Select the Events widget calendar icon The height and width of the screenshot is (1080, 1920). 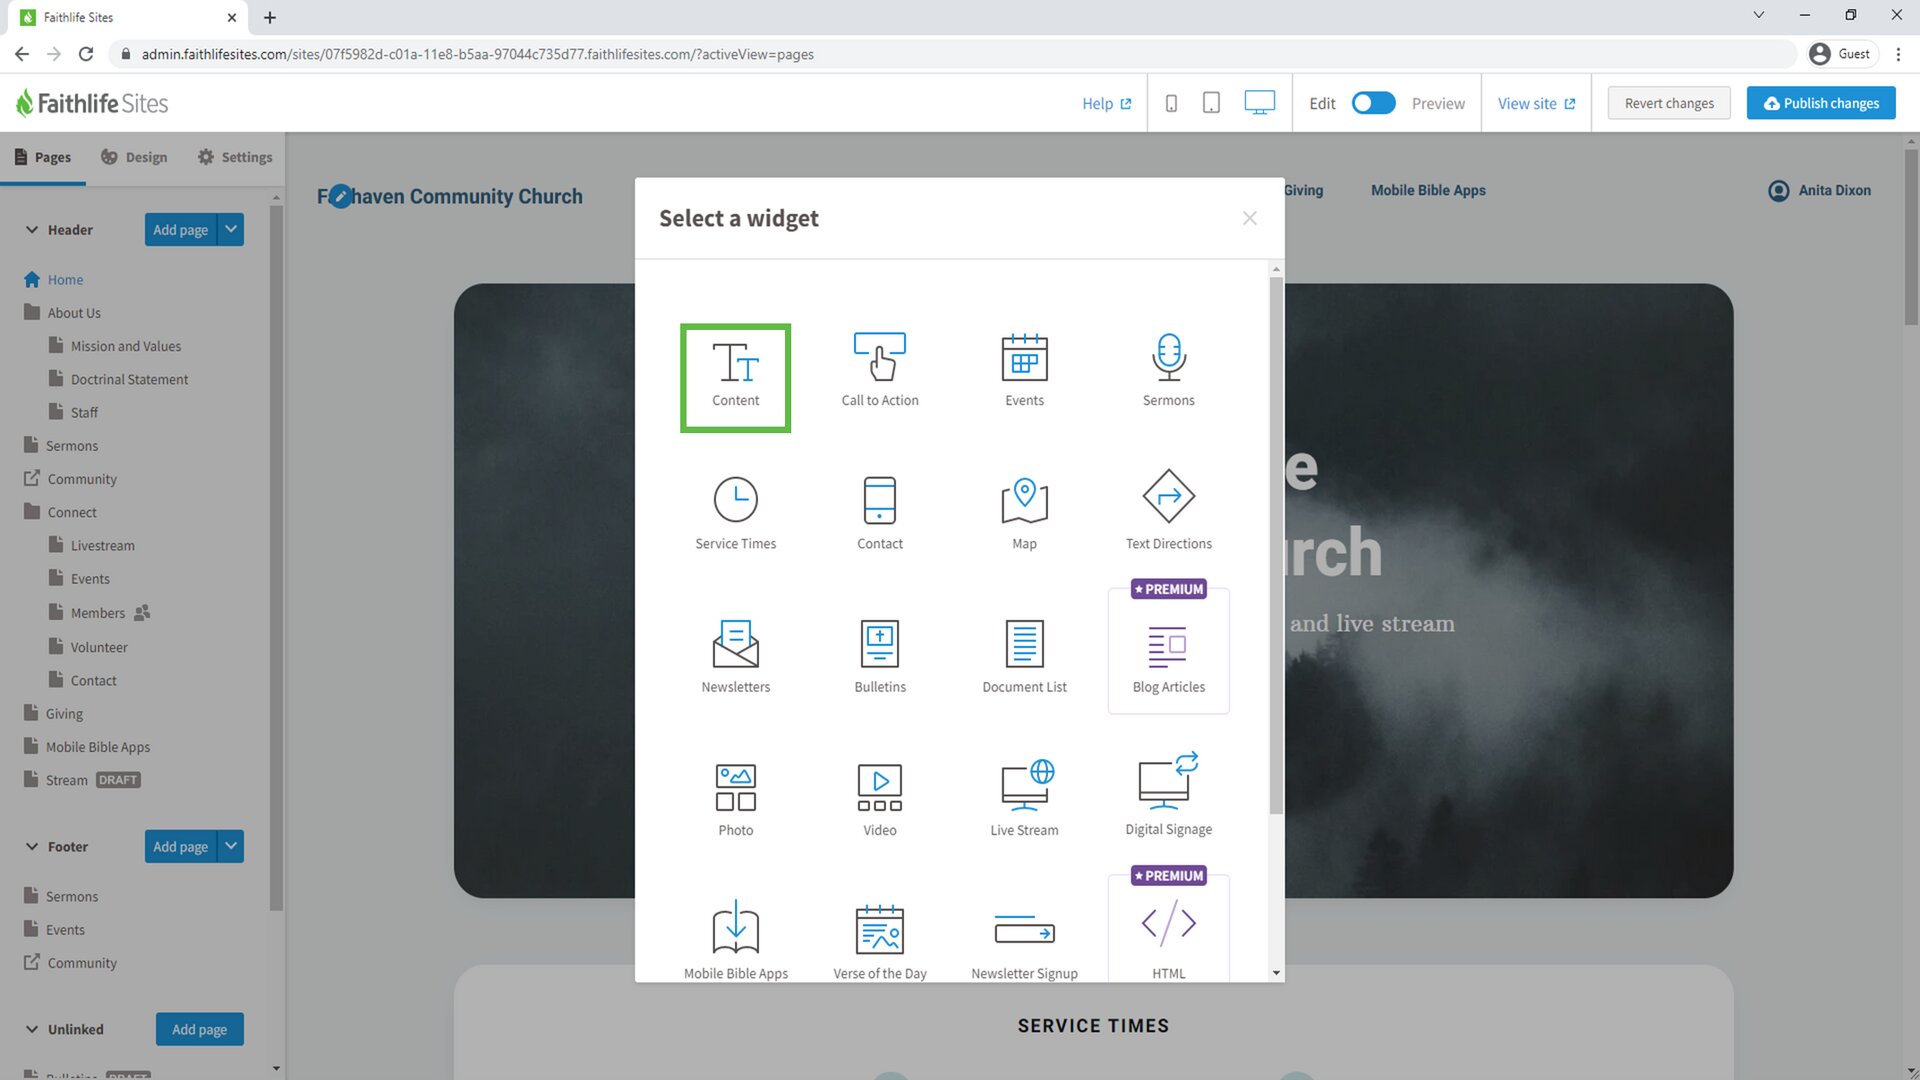(1024, 358)
